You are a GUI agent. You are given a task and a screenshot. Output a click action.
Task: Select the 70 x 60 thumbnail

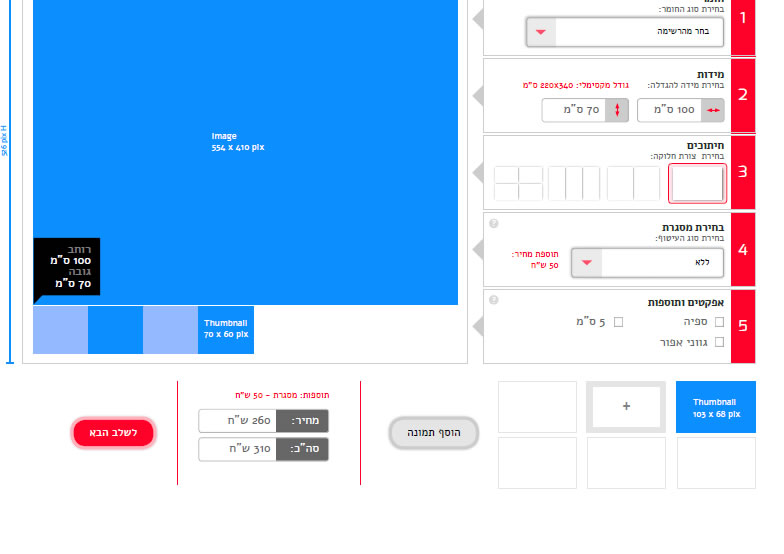[x=226, y=330]
